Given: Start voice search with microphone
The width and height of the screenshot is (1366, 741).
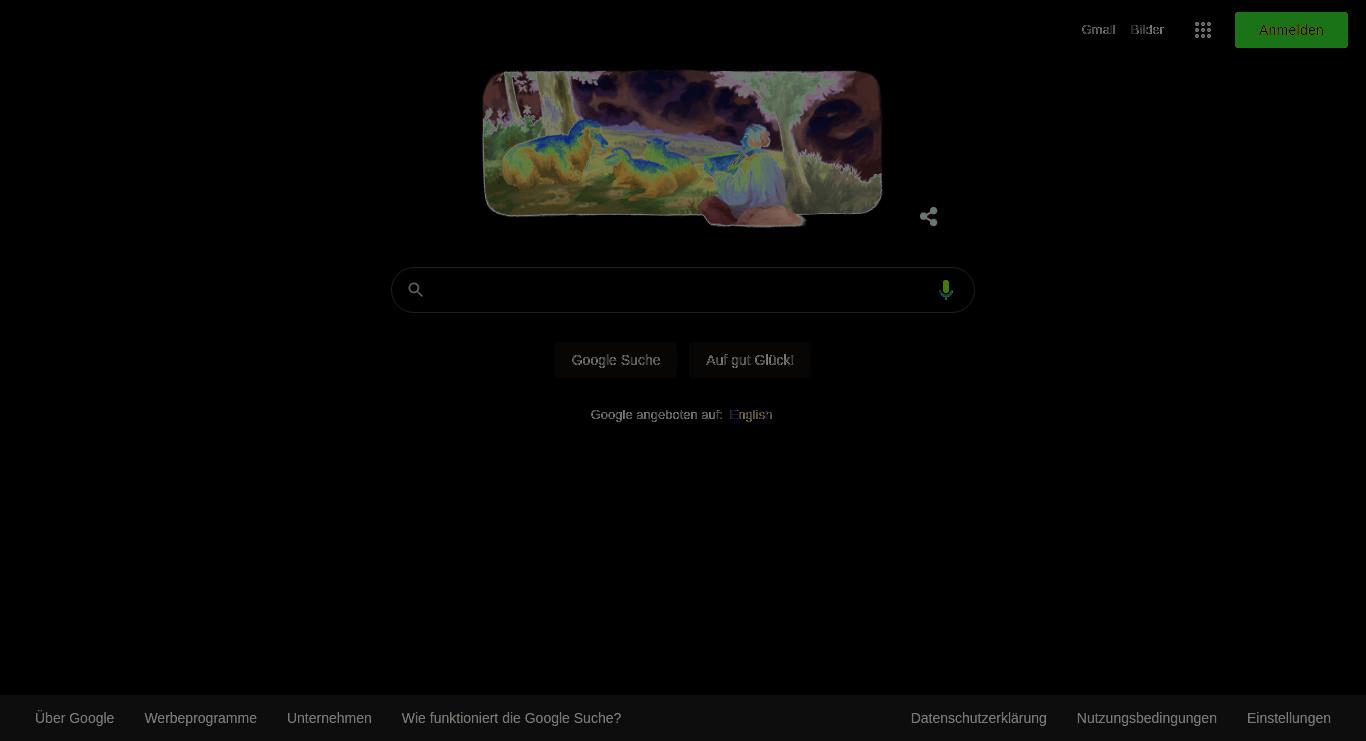Looking at the screenshot, I should [946, 290].
